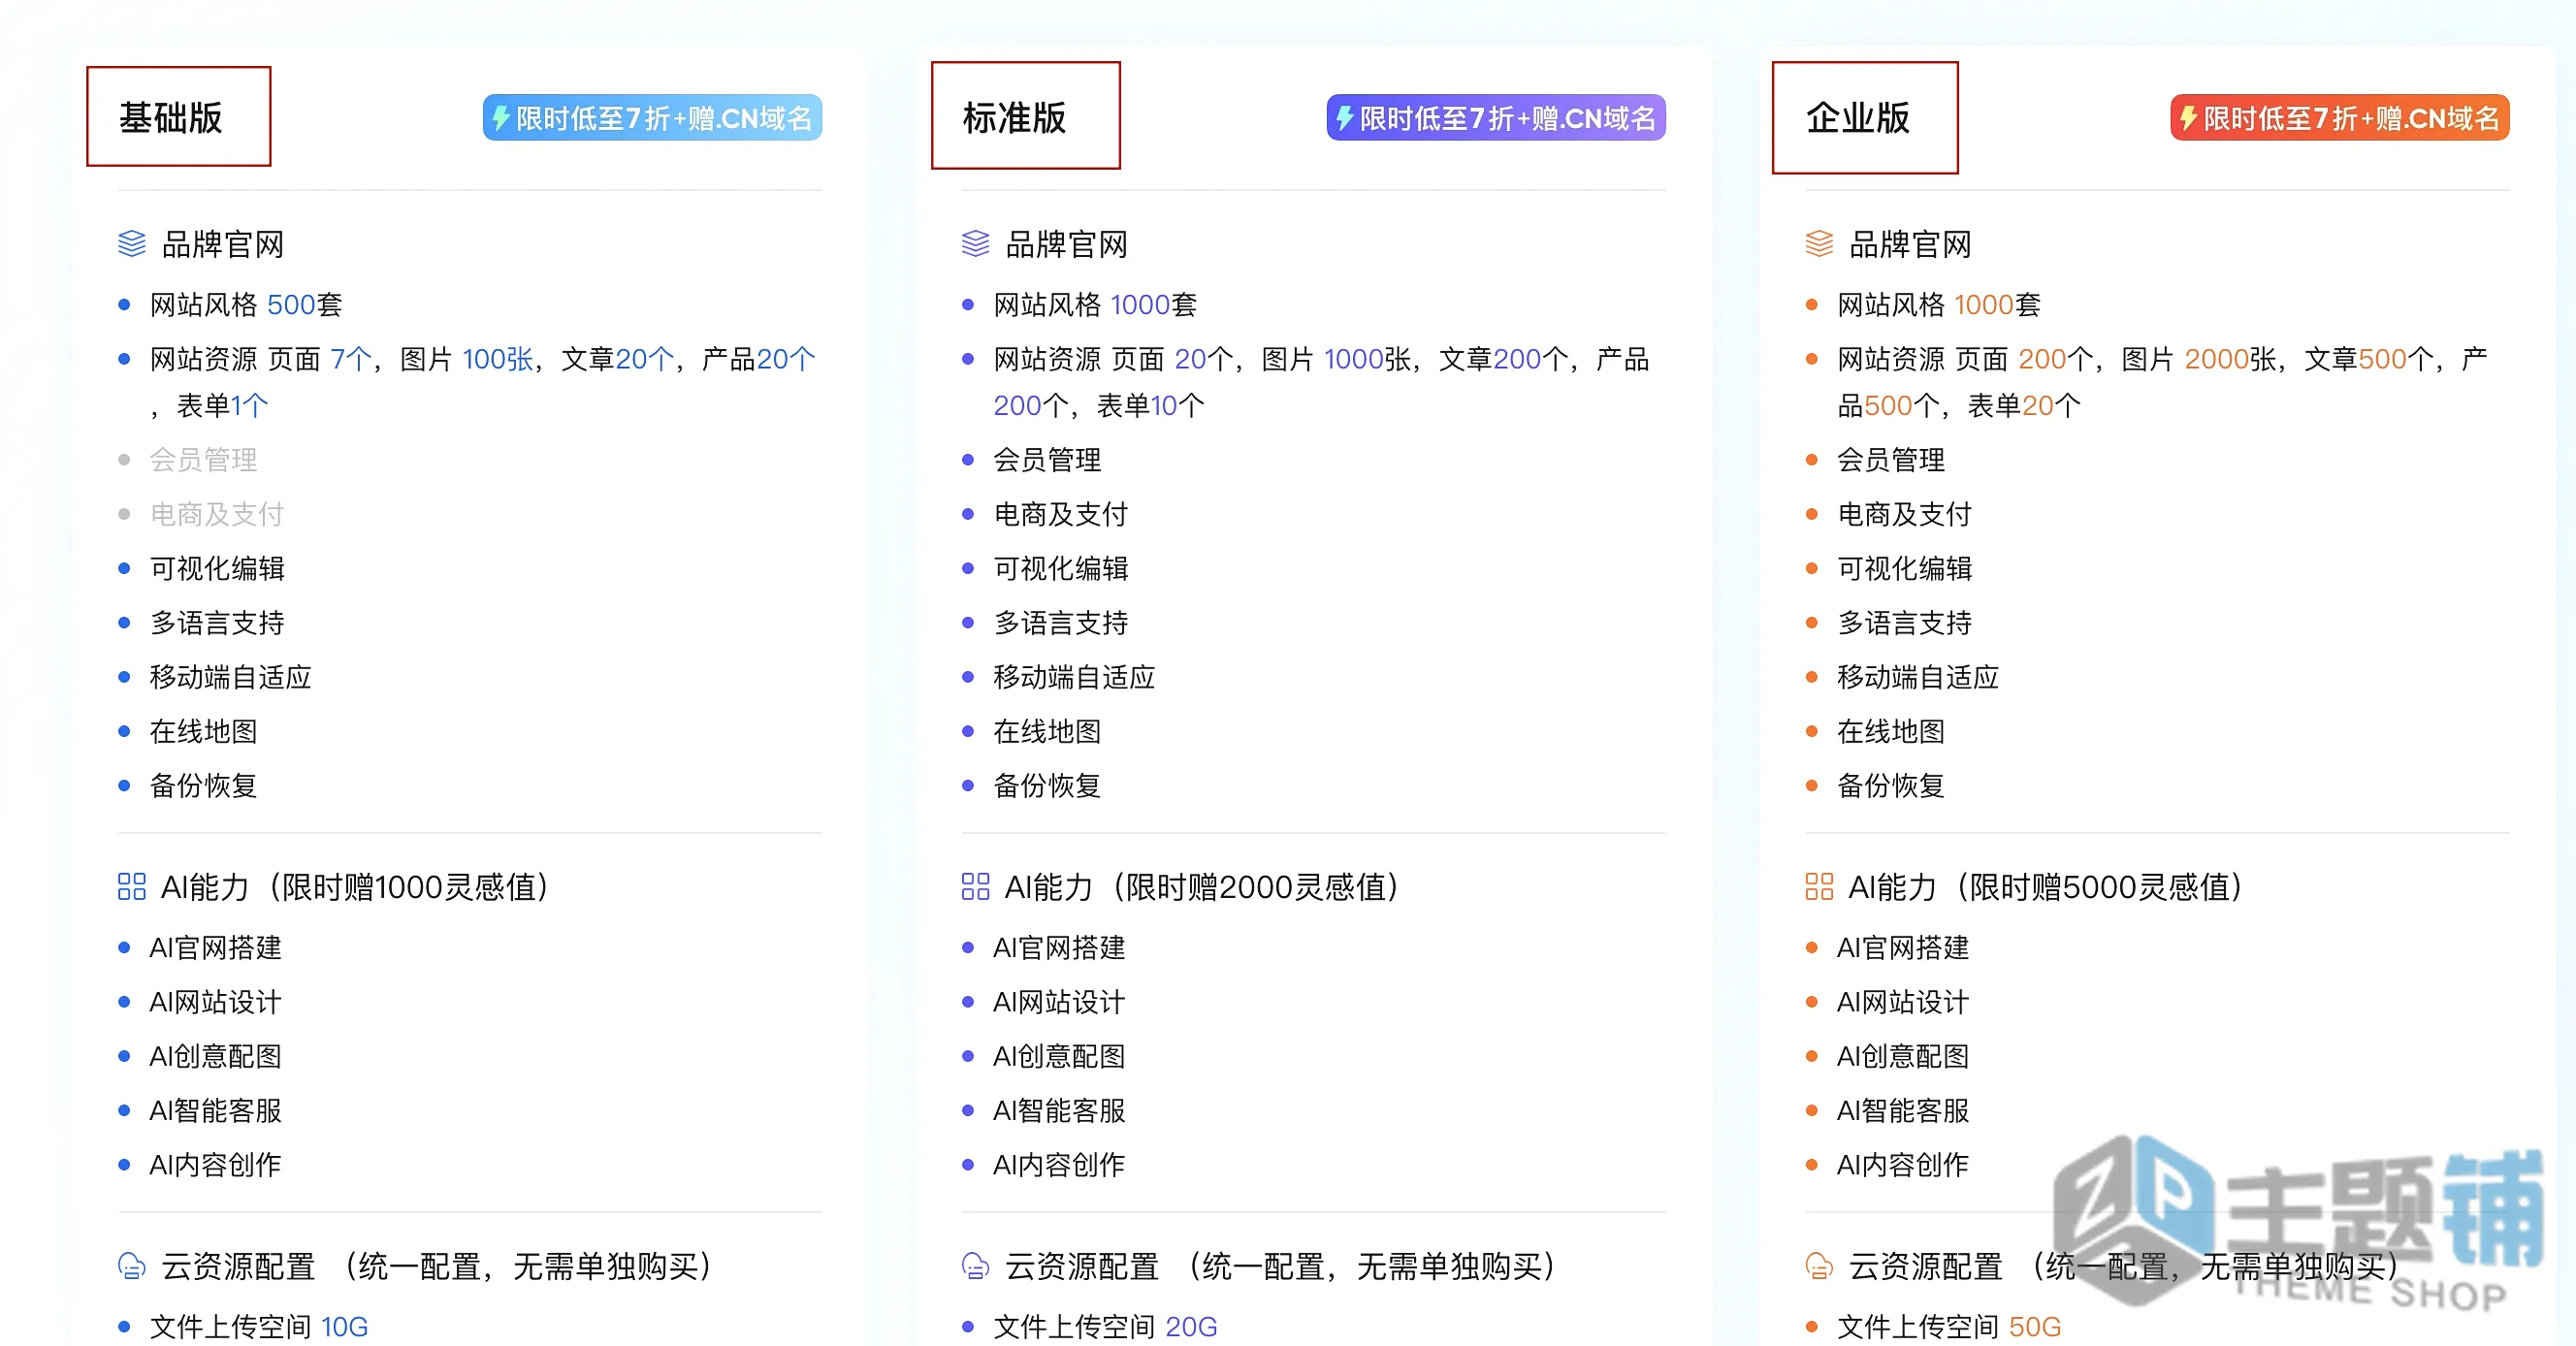Click AI官网搭建 in the 基础版 list

[x=216, y=948]
